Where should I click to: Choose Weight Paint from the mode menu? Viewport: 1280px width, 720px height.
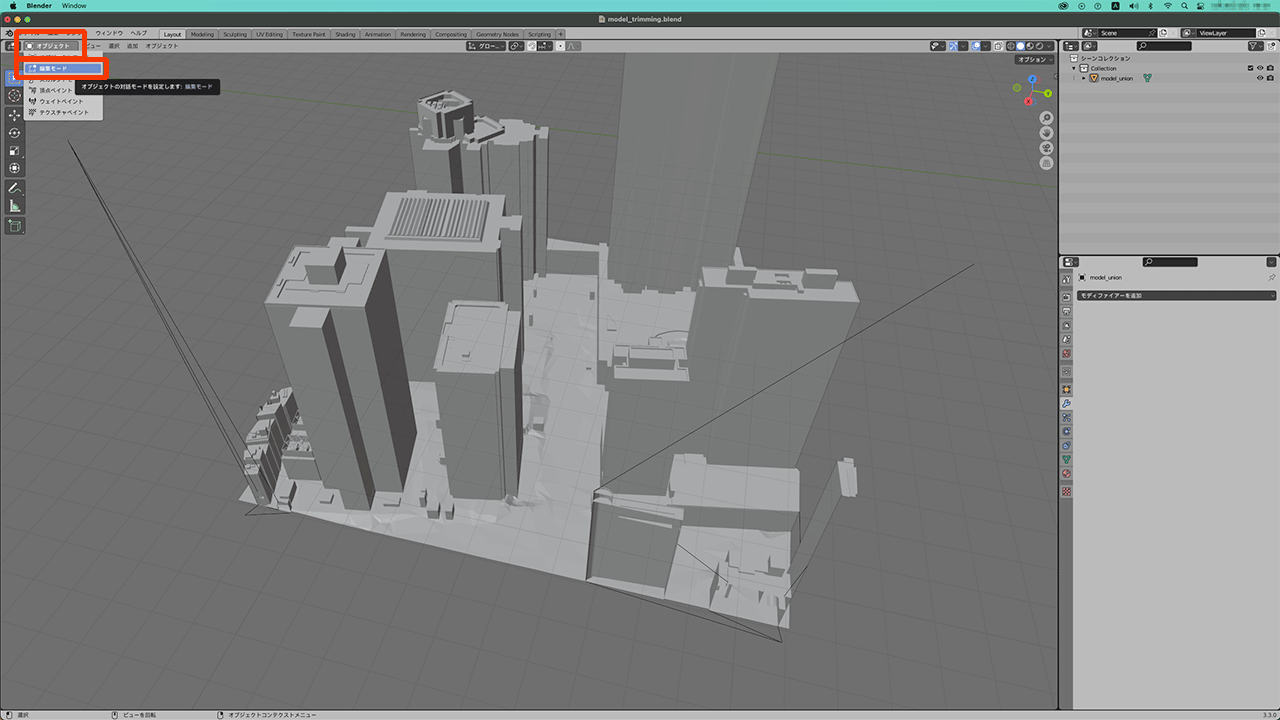[x=64, y=101]
